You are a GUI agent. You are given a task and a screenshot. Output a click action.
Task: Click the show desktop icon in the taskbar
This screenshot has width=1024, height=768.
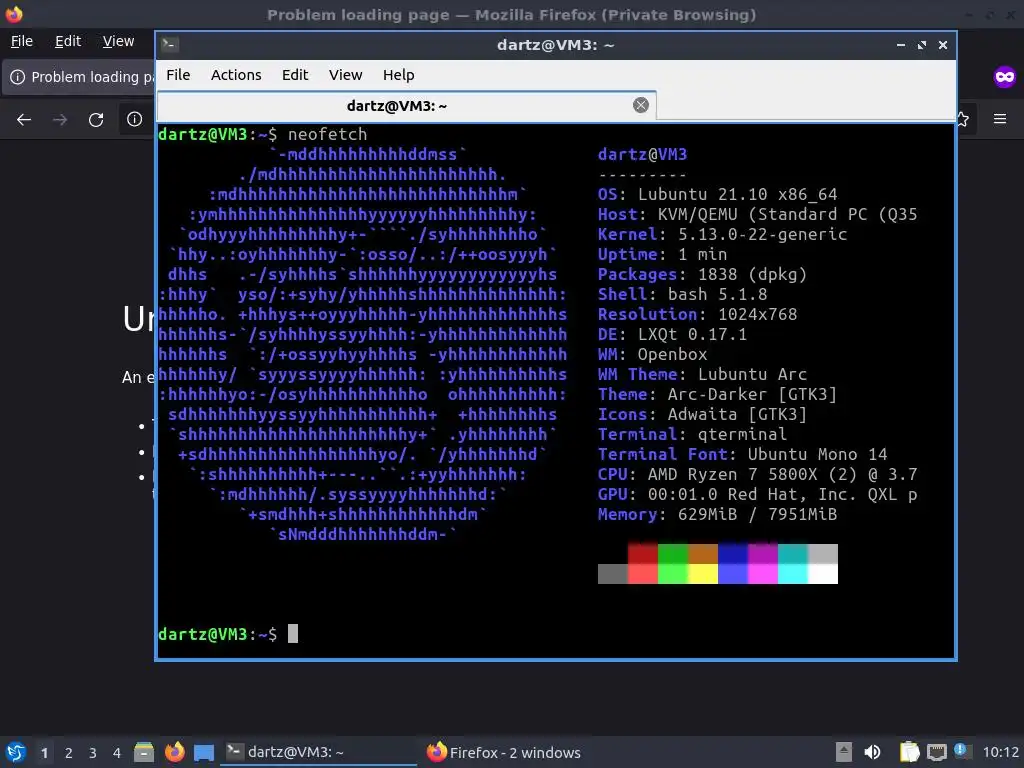pyautogui.click(x=204, y=752)
